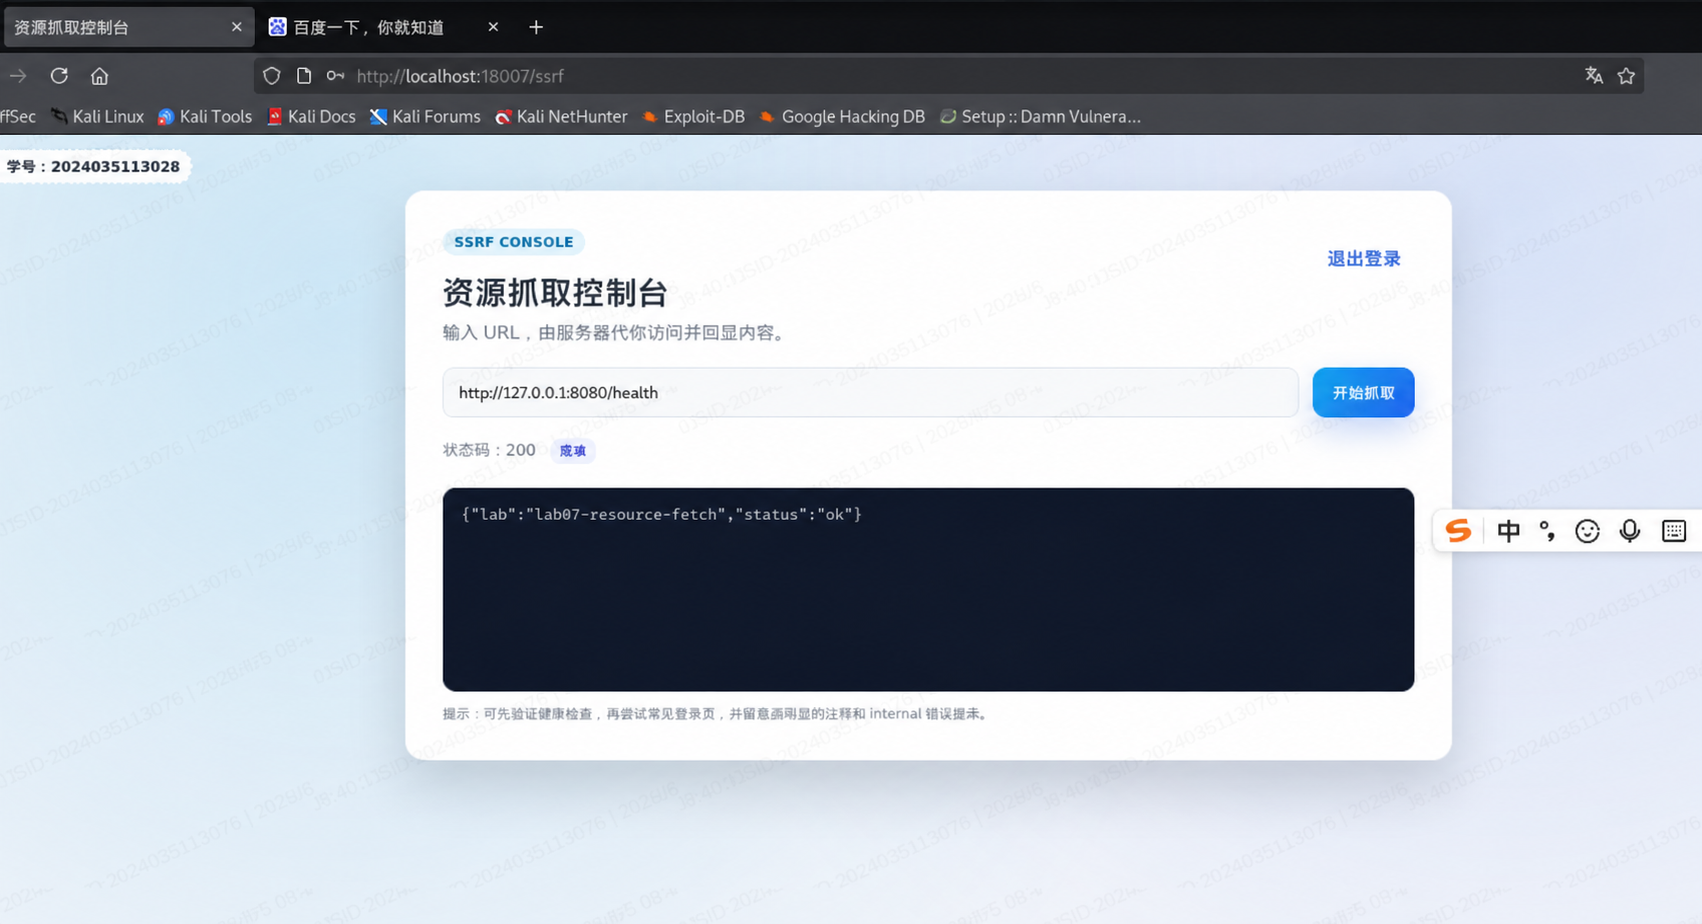Screen dimensions: 1702x924
Task: Open the Setup :: Damn Vulnera... bookmark
Action: [1040, 117]
